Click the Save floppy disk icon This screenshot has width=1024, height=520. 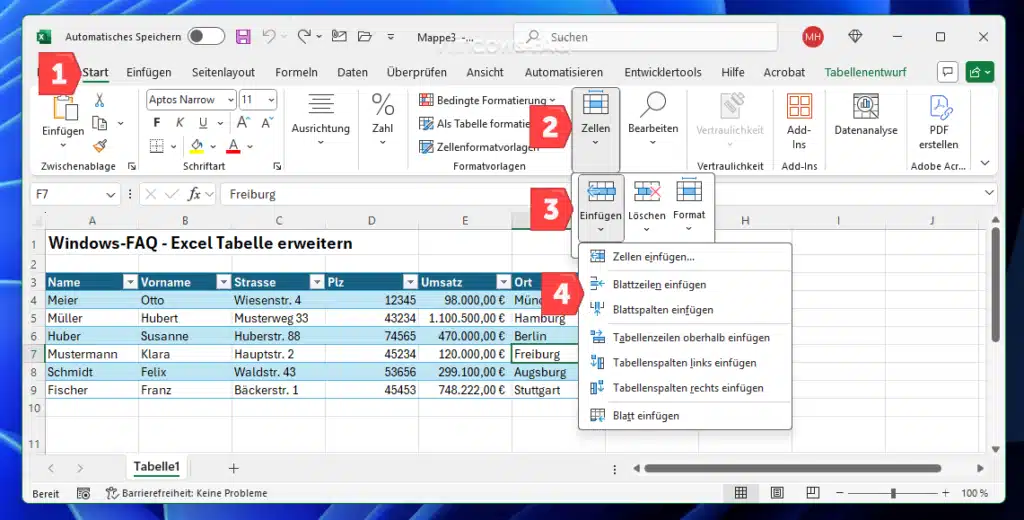tap(243, 37)
